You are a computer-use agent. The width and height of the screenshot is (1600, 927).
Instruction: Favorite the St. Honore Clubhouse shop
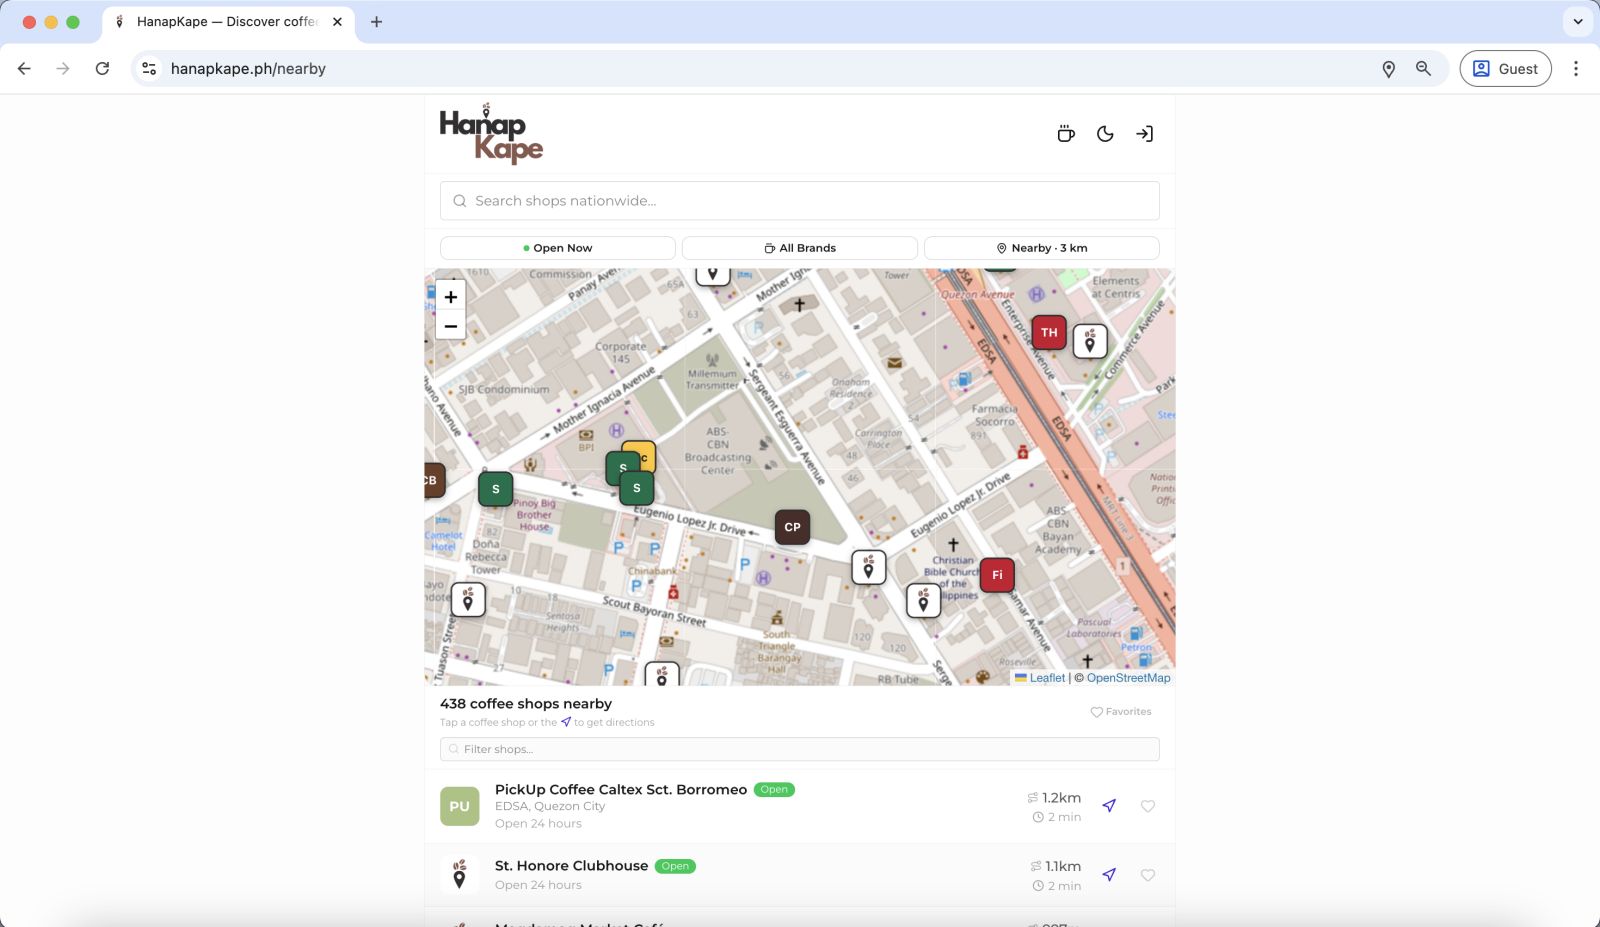click(x=1148, y=875)
